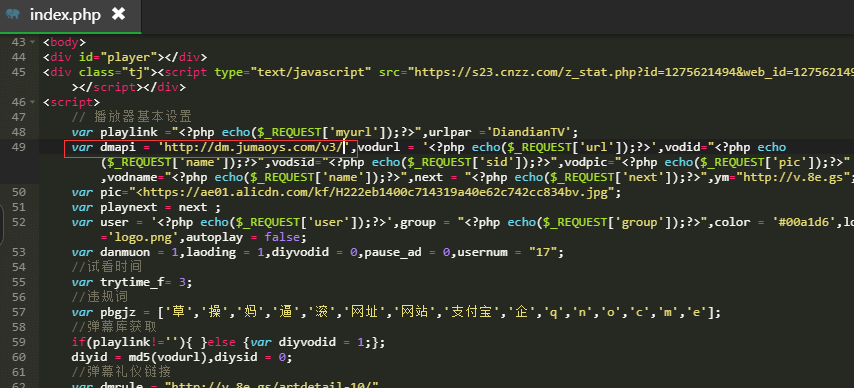Click the danmuon variable
854x388 pixels.
pos(125,252)
